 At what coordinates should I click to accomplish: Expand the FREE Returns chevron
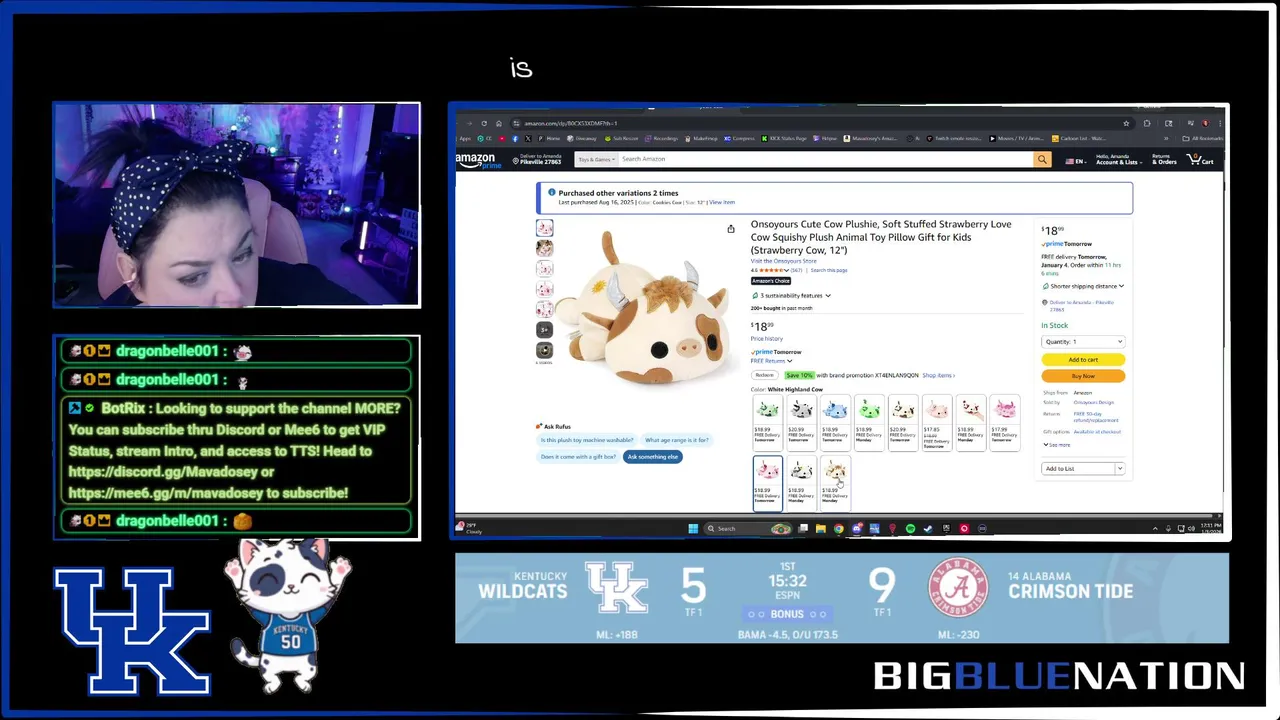point(790,361)
